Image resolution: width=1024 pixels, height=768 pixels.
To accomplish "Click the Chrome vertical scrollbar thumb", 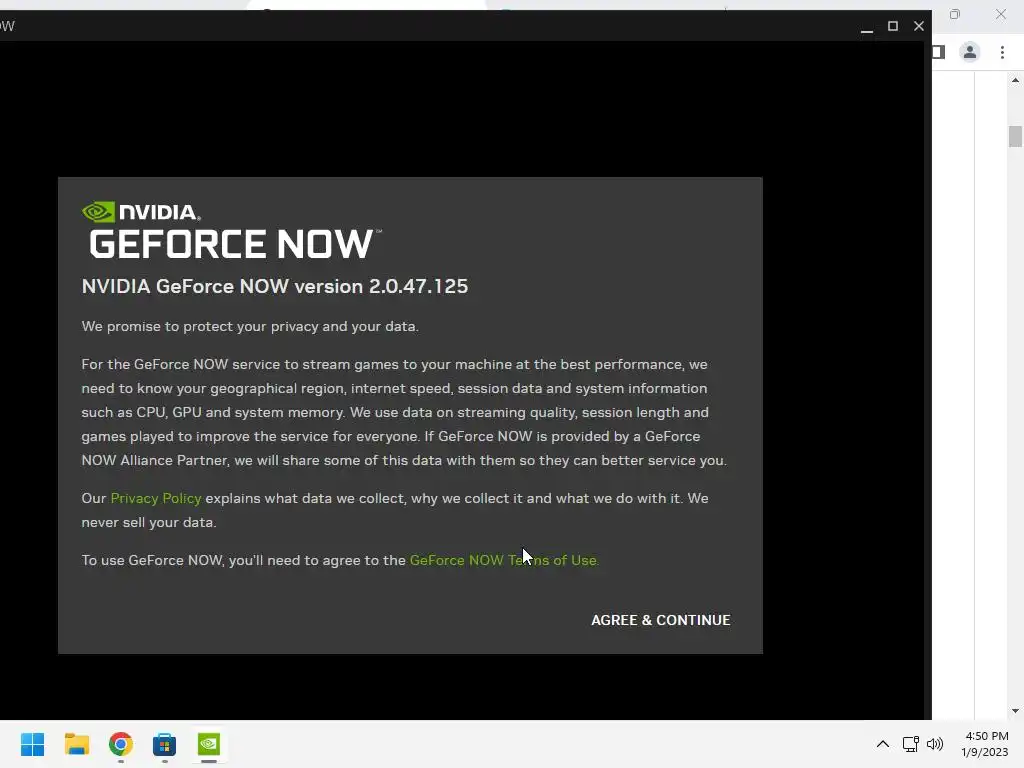I will pos(1015,136).
